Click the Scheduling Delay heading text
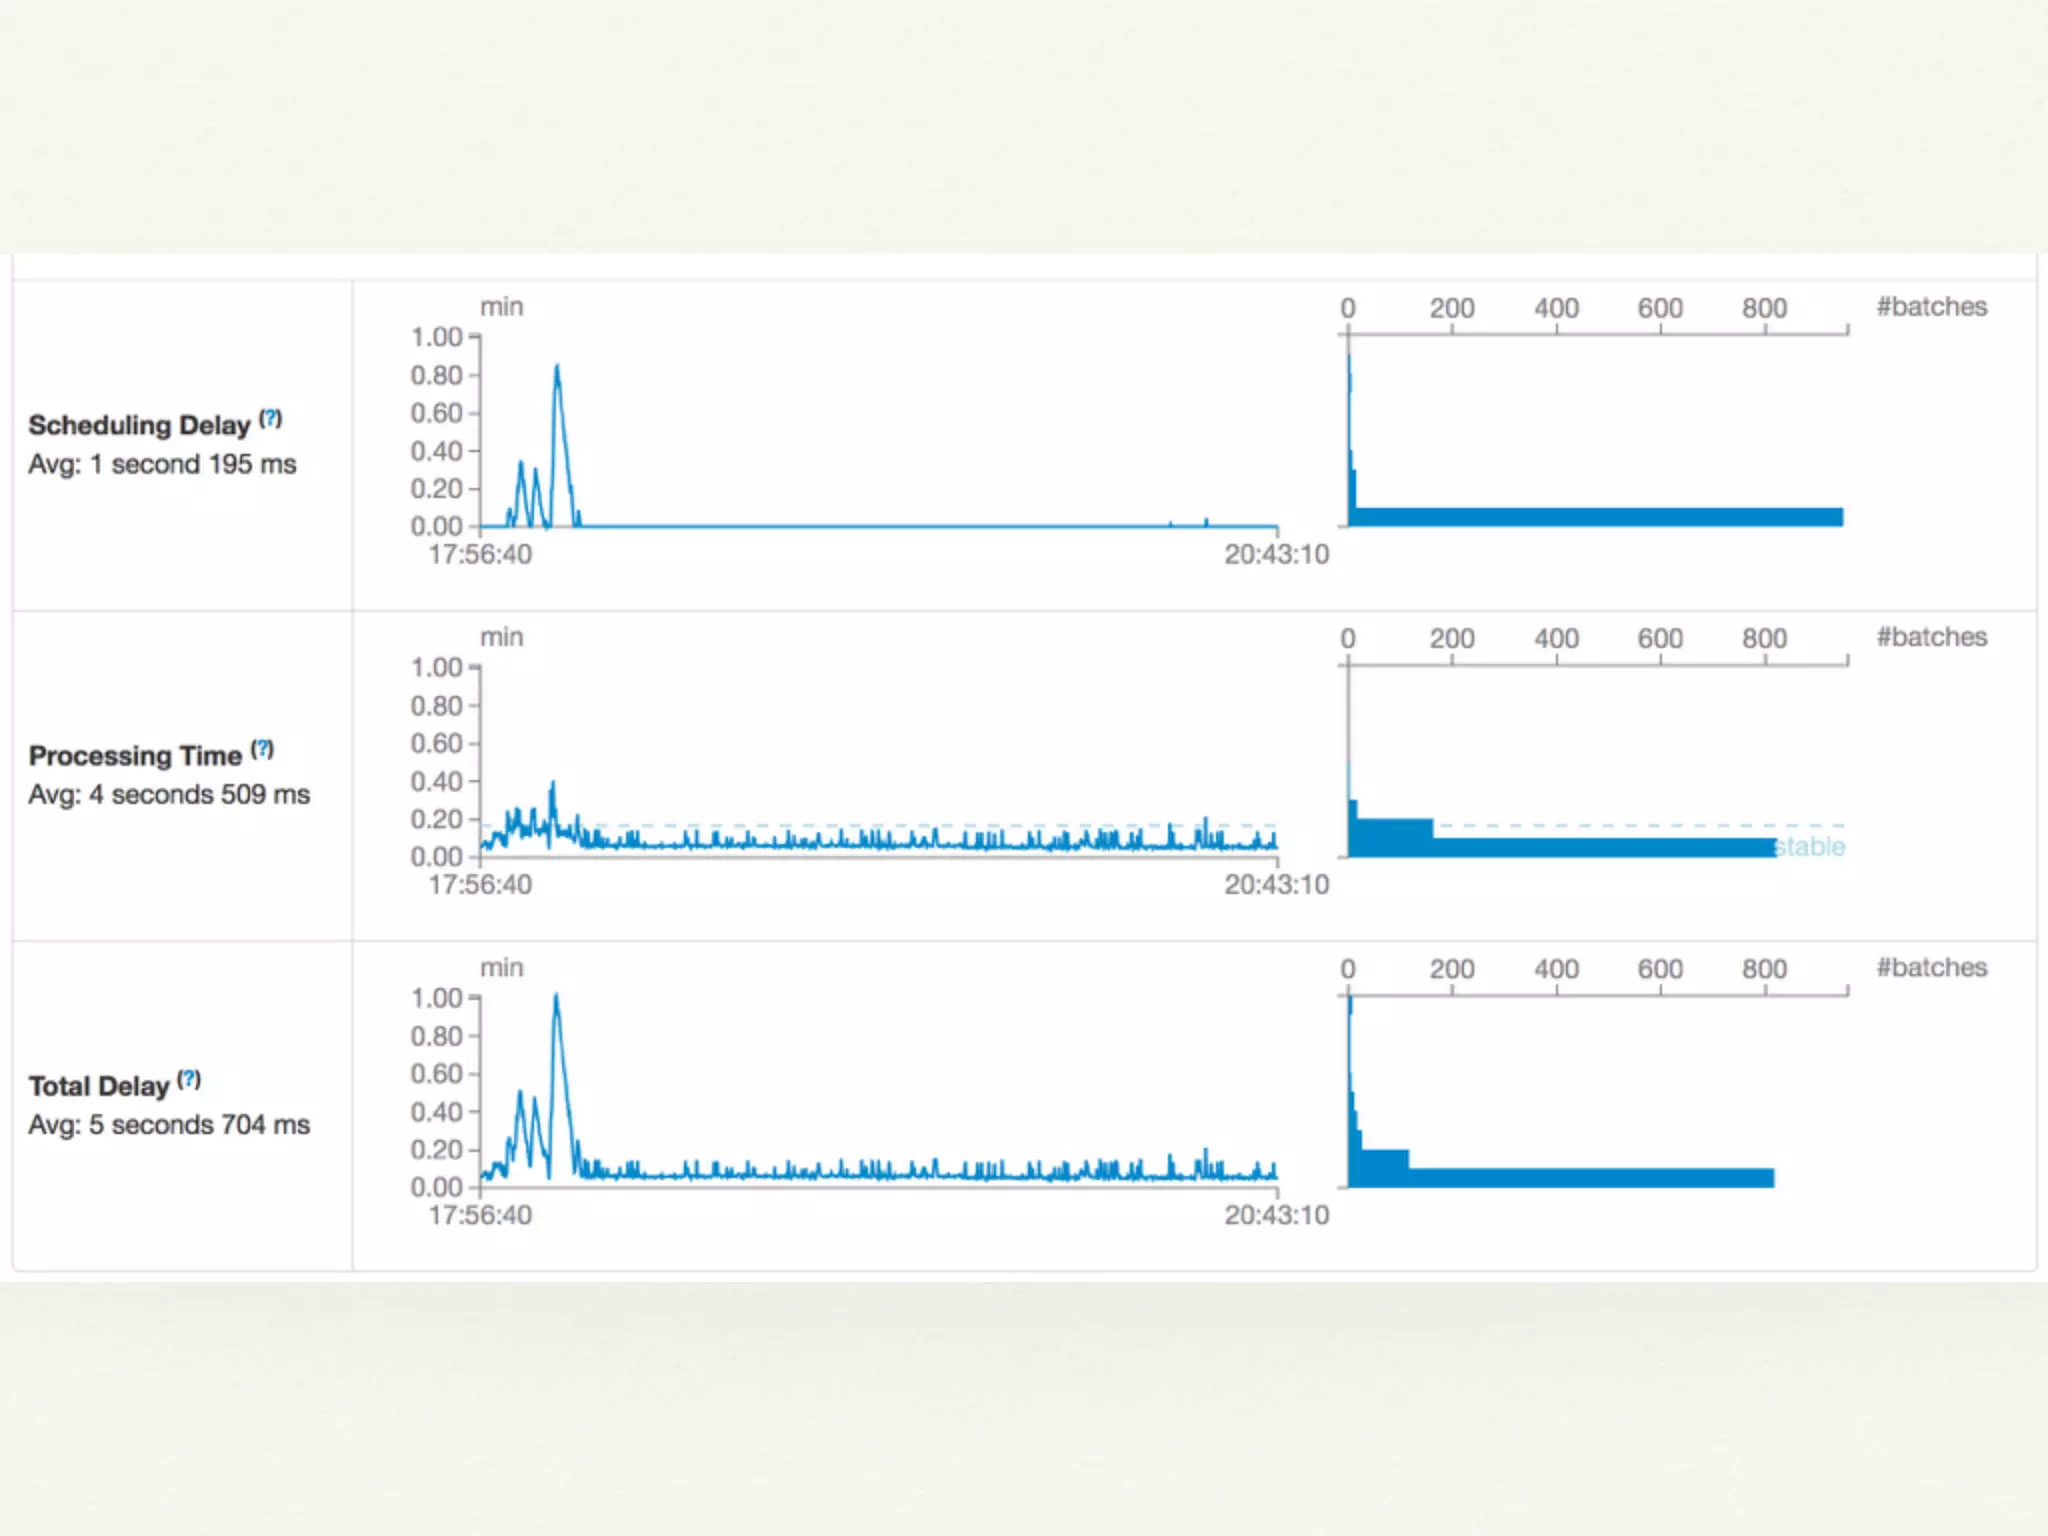The height and width of the screenshot is (1536, 2048). pos(139,425)
